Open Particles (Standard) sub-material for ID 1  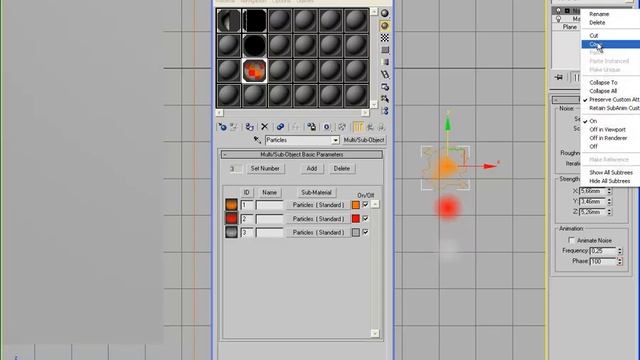coord(318,205)
